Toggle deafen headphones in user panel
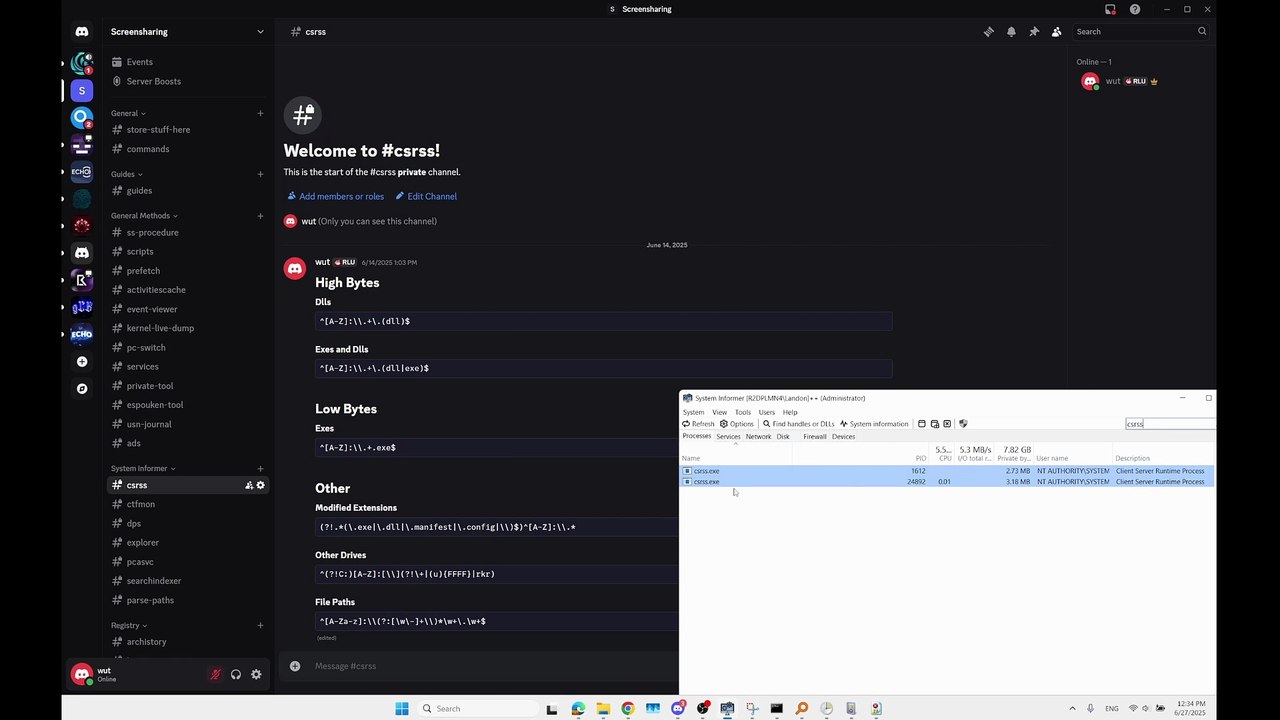The height and width of the screenshot is (720, 1280). (x=236, y=674)
